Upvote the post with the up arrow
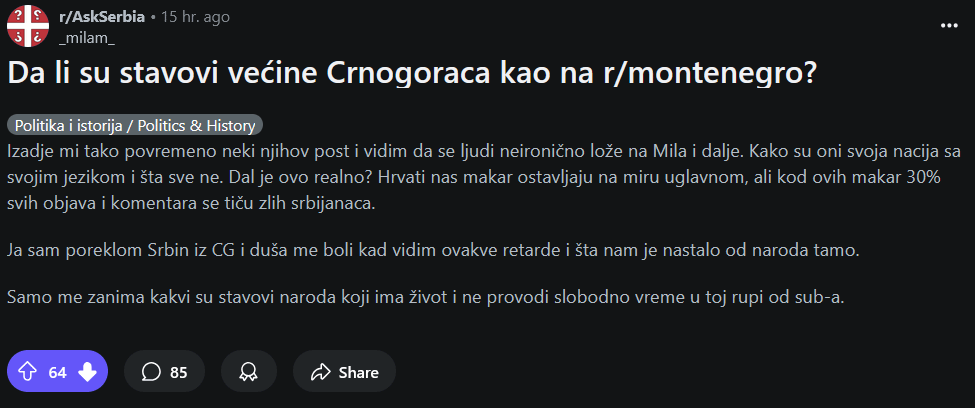This screenshot has height=408, width=975. pos(27,372)
